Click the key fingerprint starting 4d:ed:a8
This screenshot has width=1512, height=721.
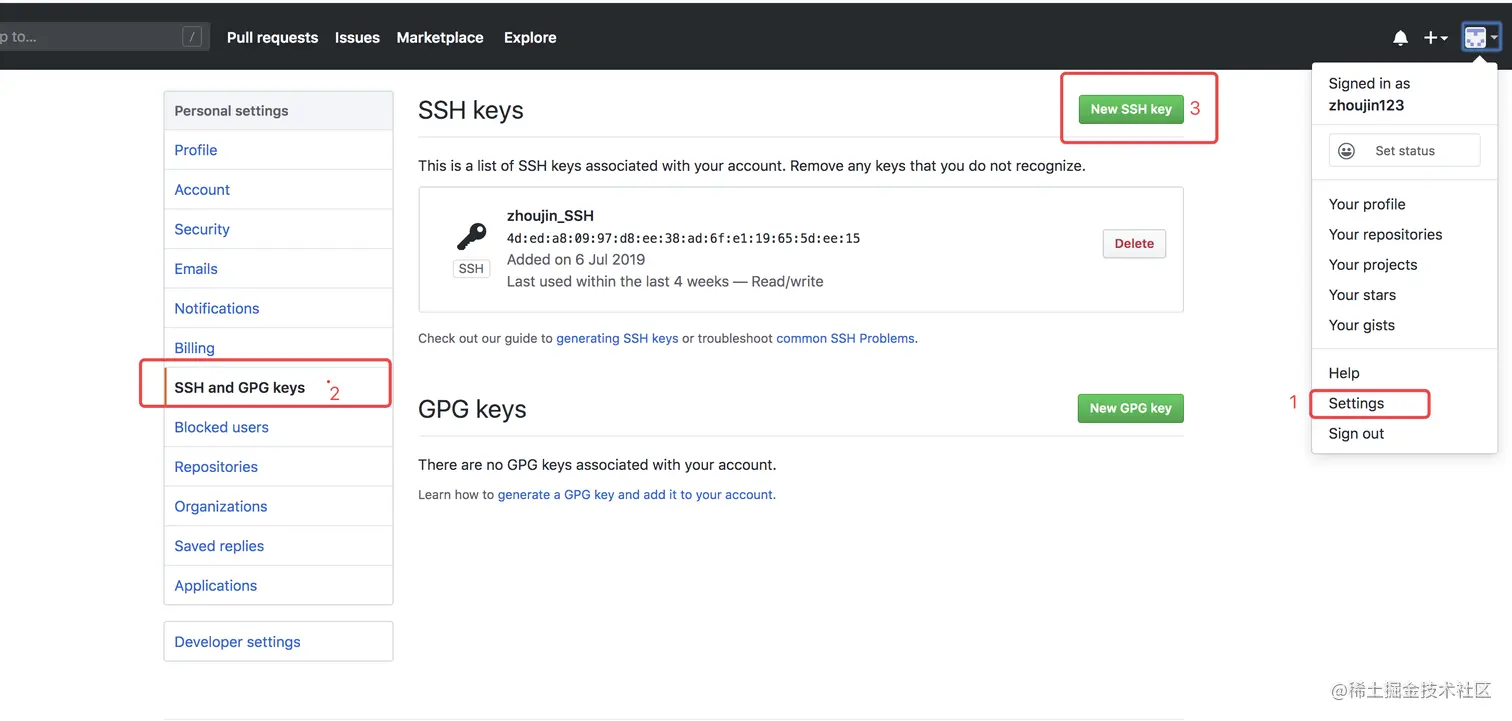[683, 238]
